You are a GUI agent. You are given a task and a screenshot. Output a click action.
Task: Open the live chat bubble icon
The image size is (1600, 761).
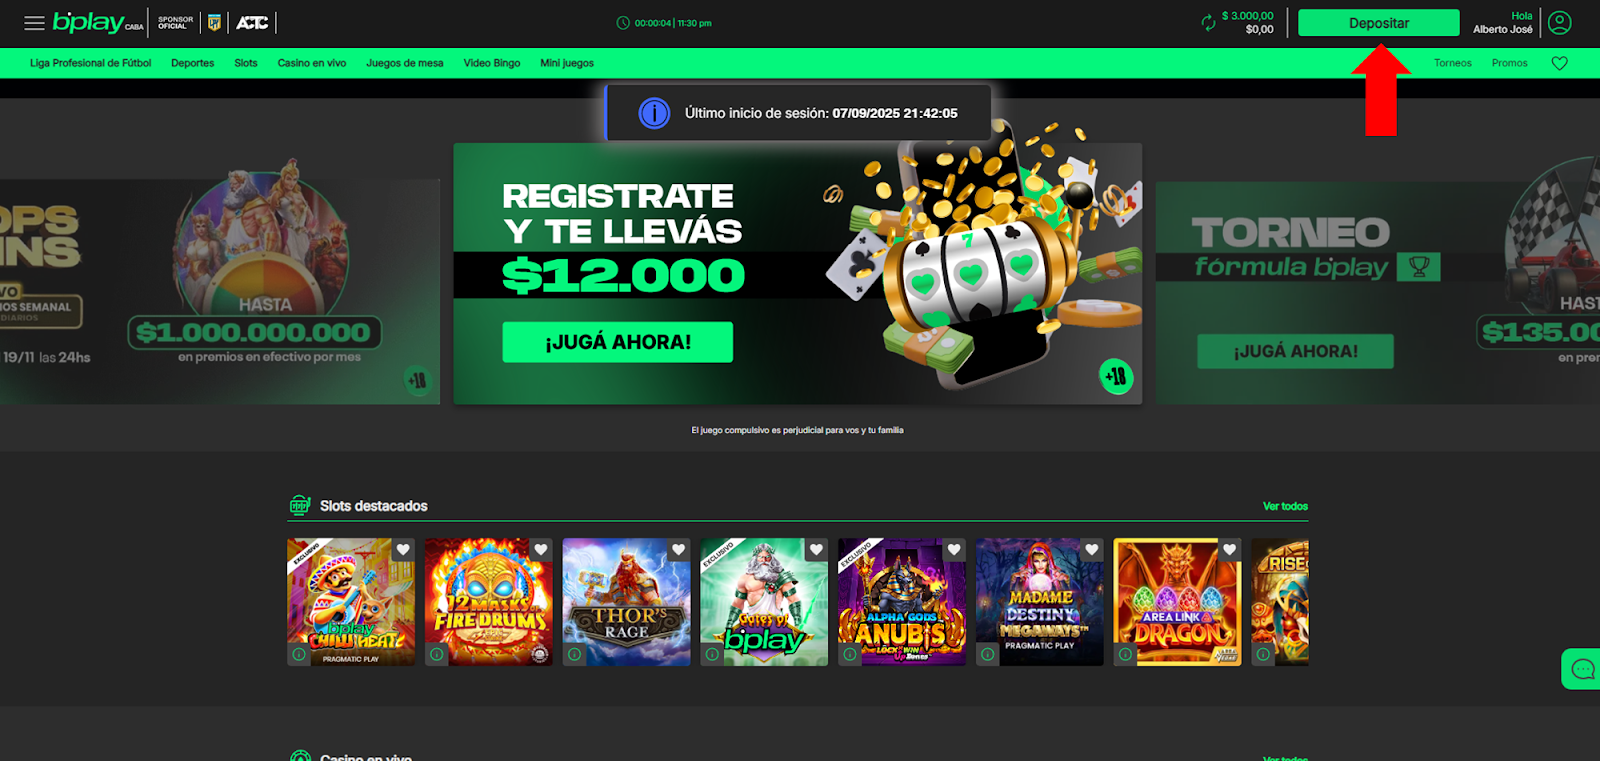1582,669
